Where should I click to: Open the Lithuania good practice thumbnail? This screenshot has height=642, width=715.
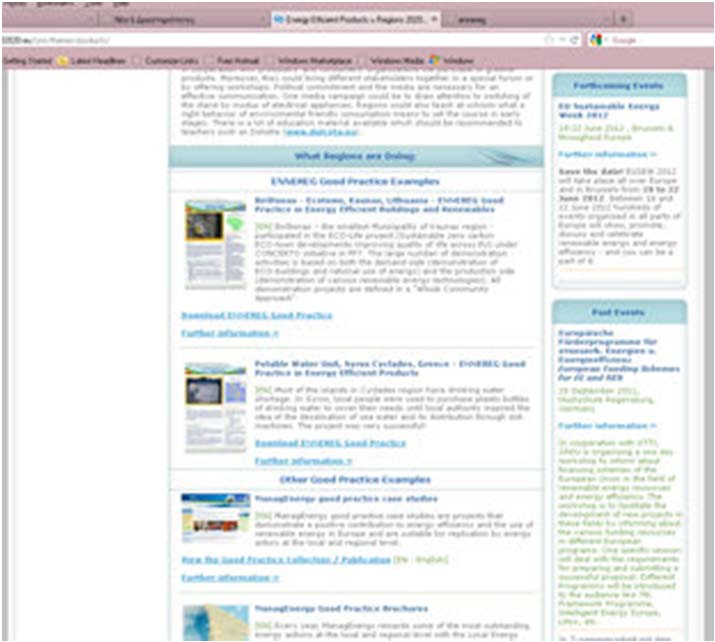tap(215, 244)
